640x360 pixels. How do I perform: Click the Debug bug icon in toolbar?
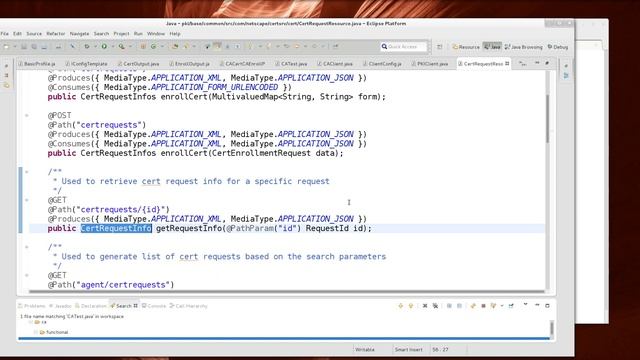point(87,47)
